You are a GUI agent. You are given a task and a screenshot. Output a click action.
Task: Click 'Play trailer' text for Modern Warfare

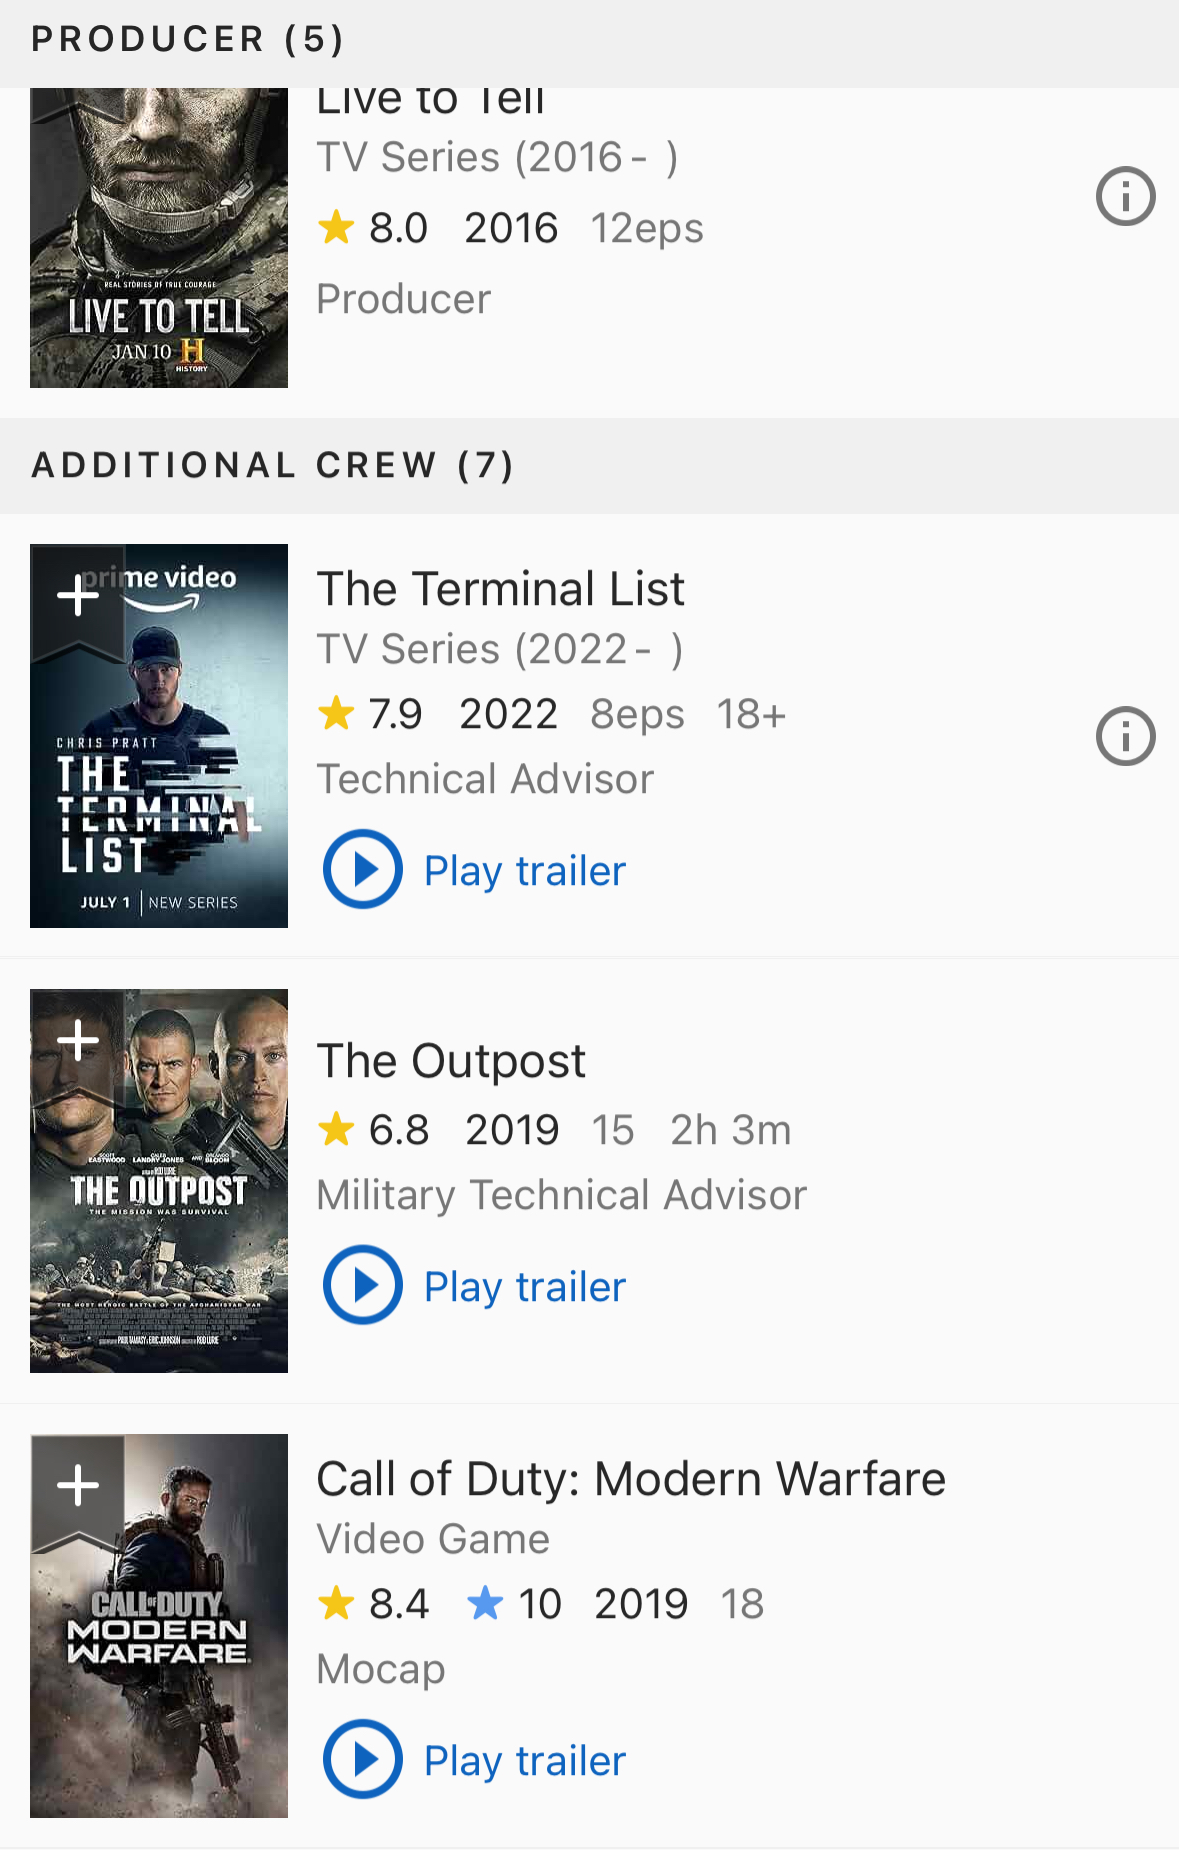(x=525, y=1761)
